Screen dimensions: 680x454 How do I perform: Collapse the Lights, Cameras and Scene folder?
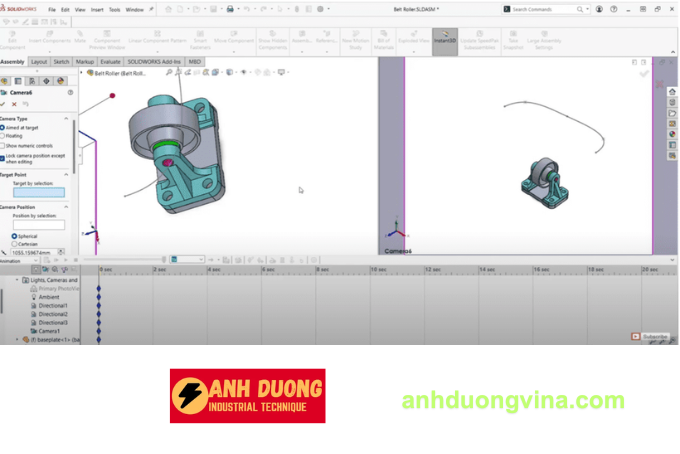[x=16, y=280]
